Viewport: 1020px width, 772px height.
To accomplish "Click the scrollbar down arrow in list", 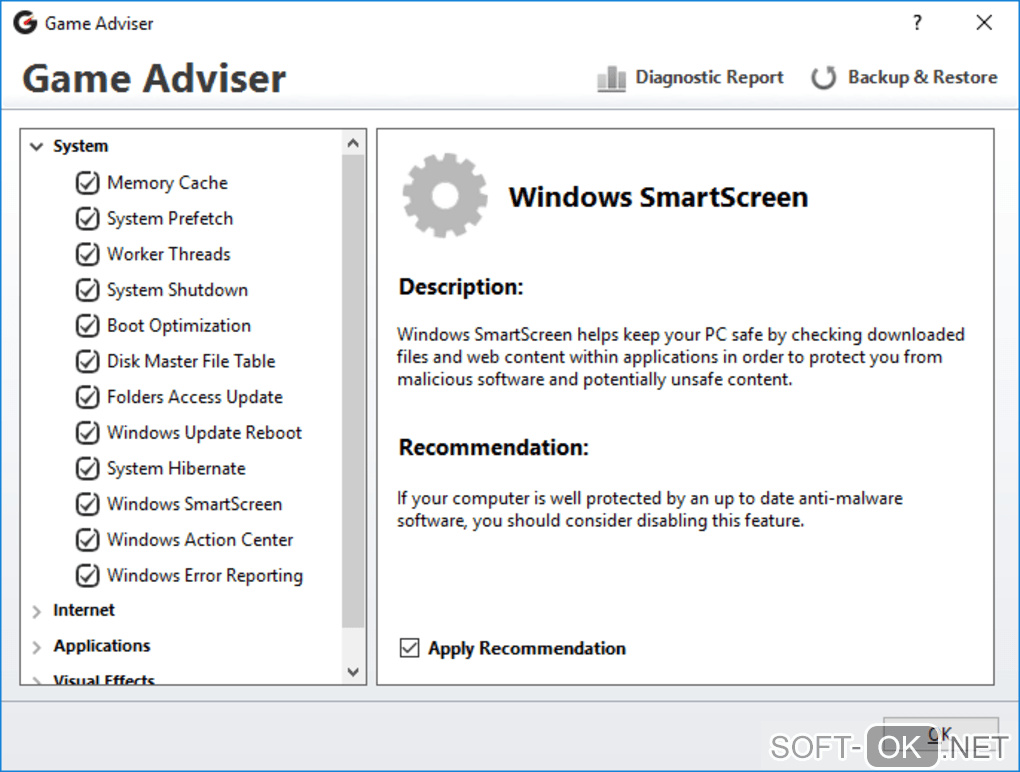I will pyautogui.click(x=353, y=672).
